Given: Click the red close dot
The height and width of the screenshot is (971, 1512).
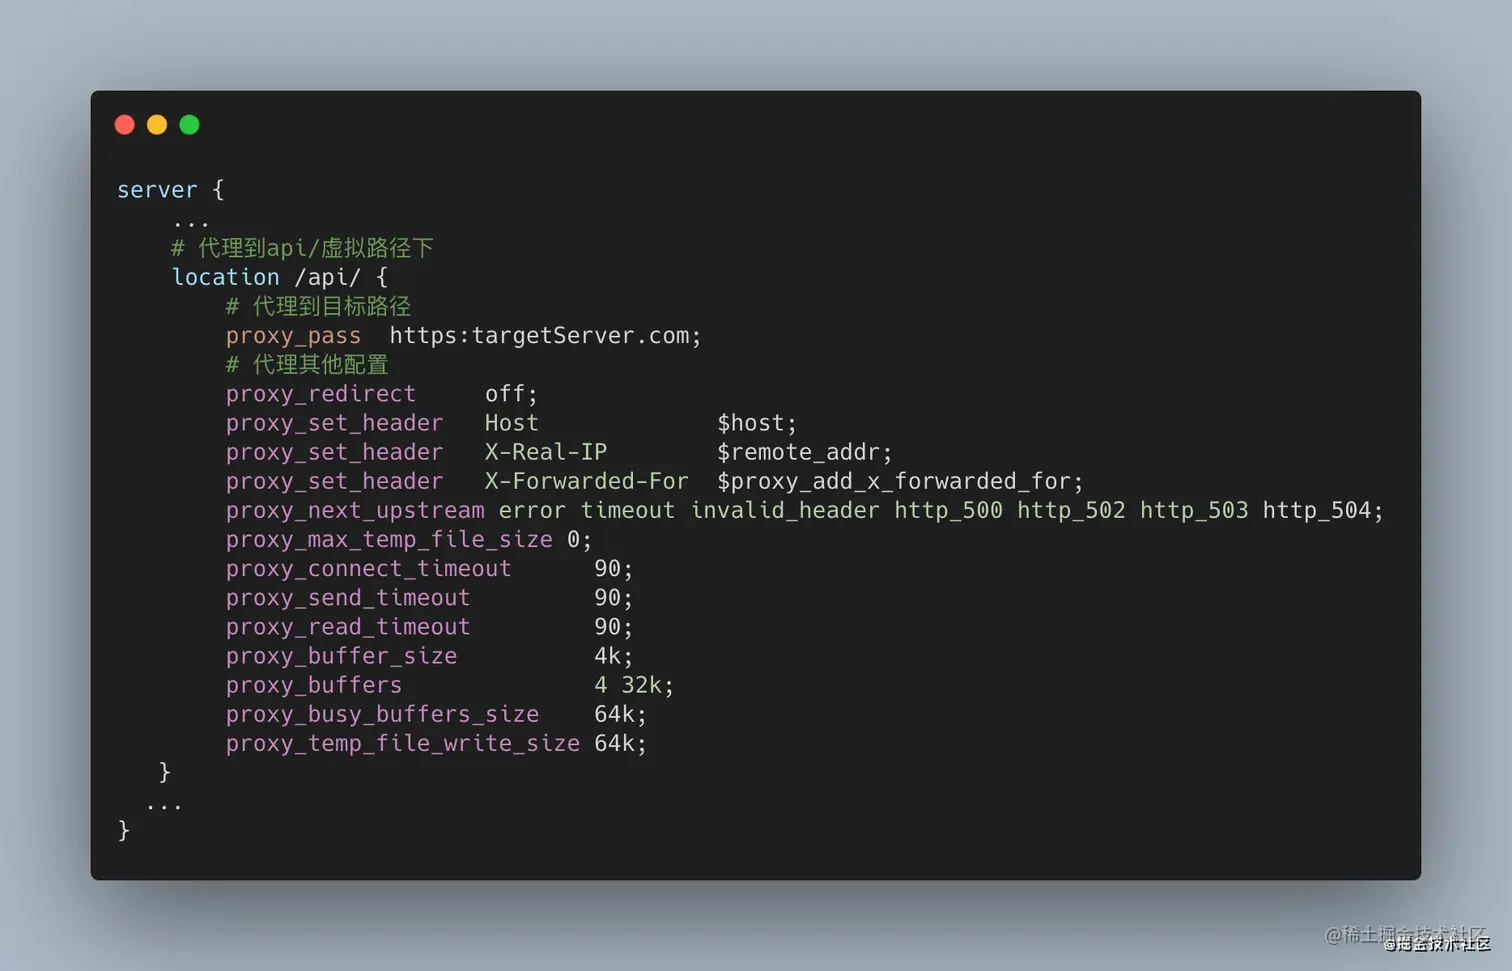Looking at the screenshot, I should pos(125,125).
